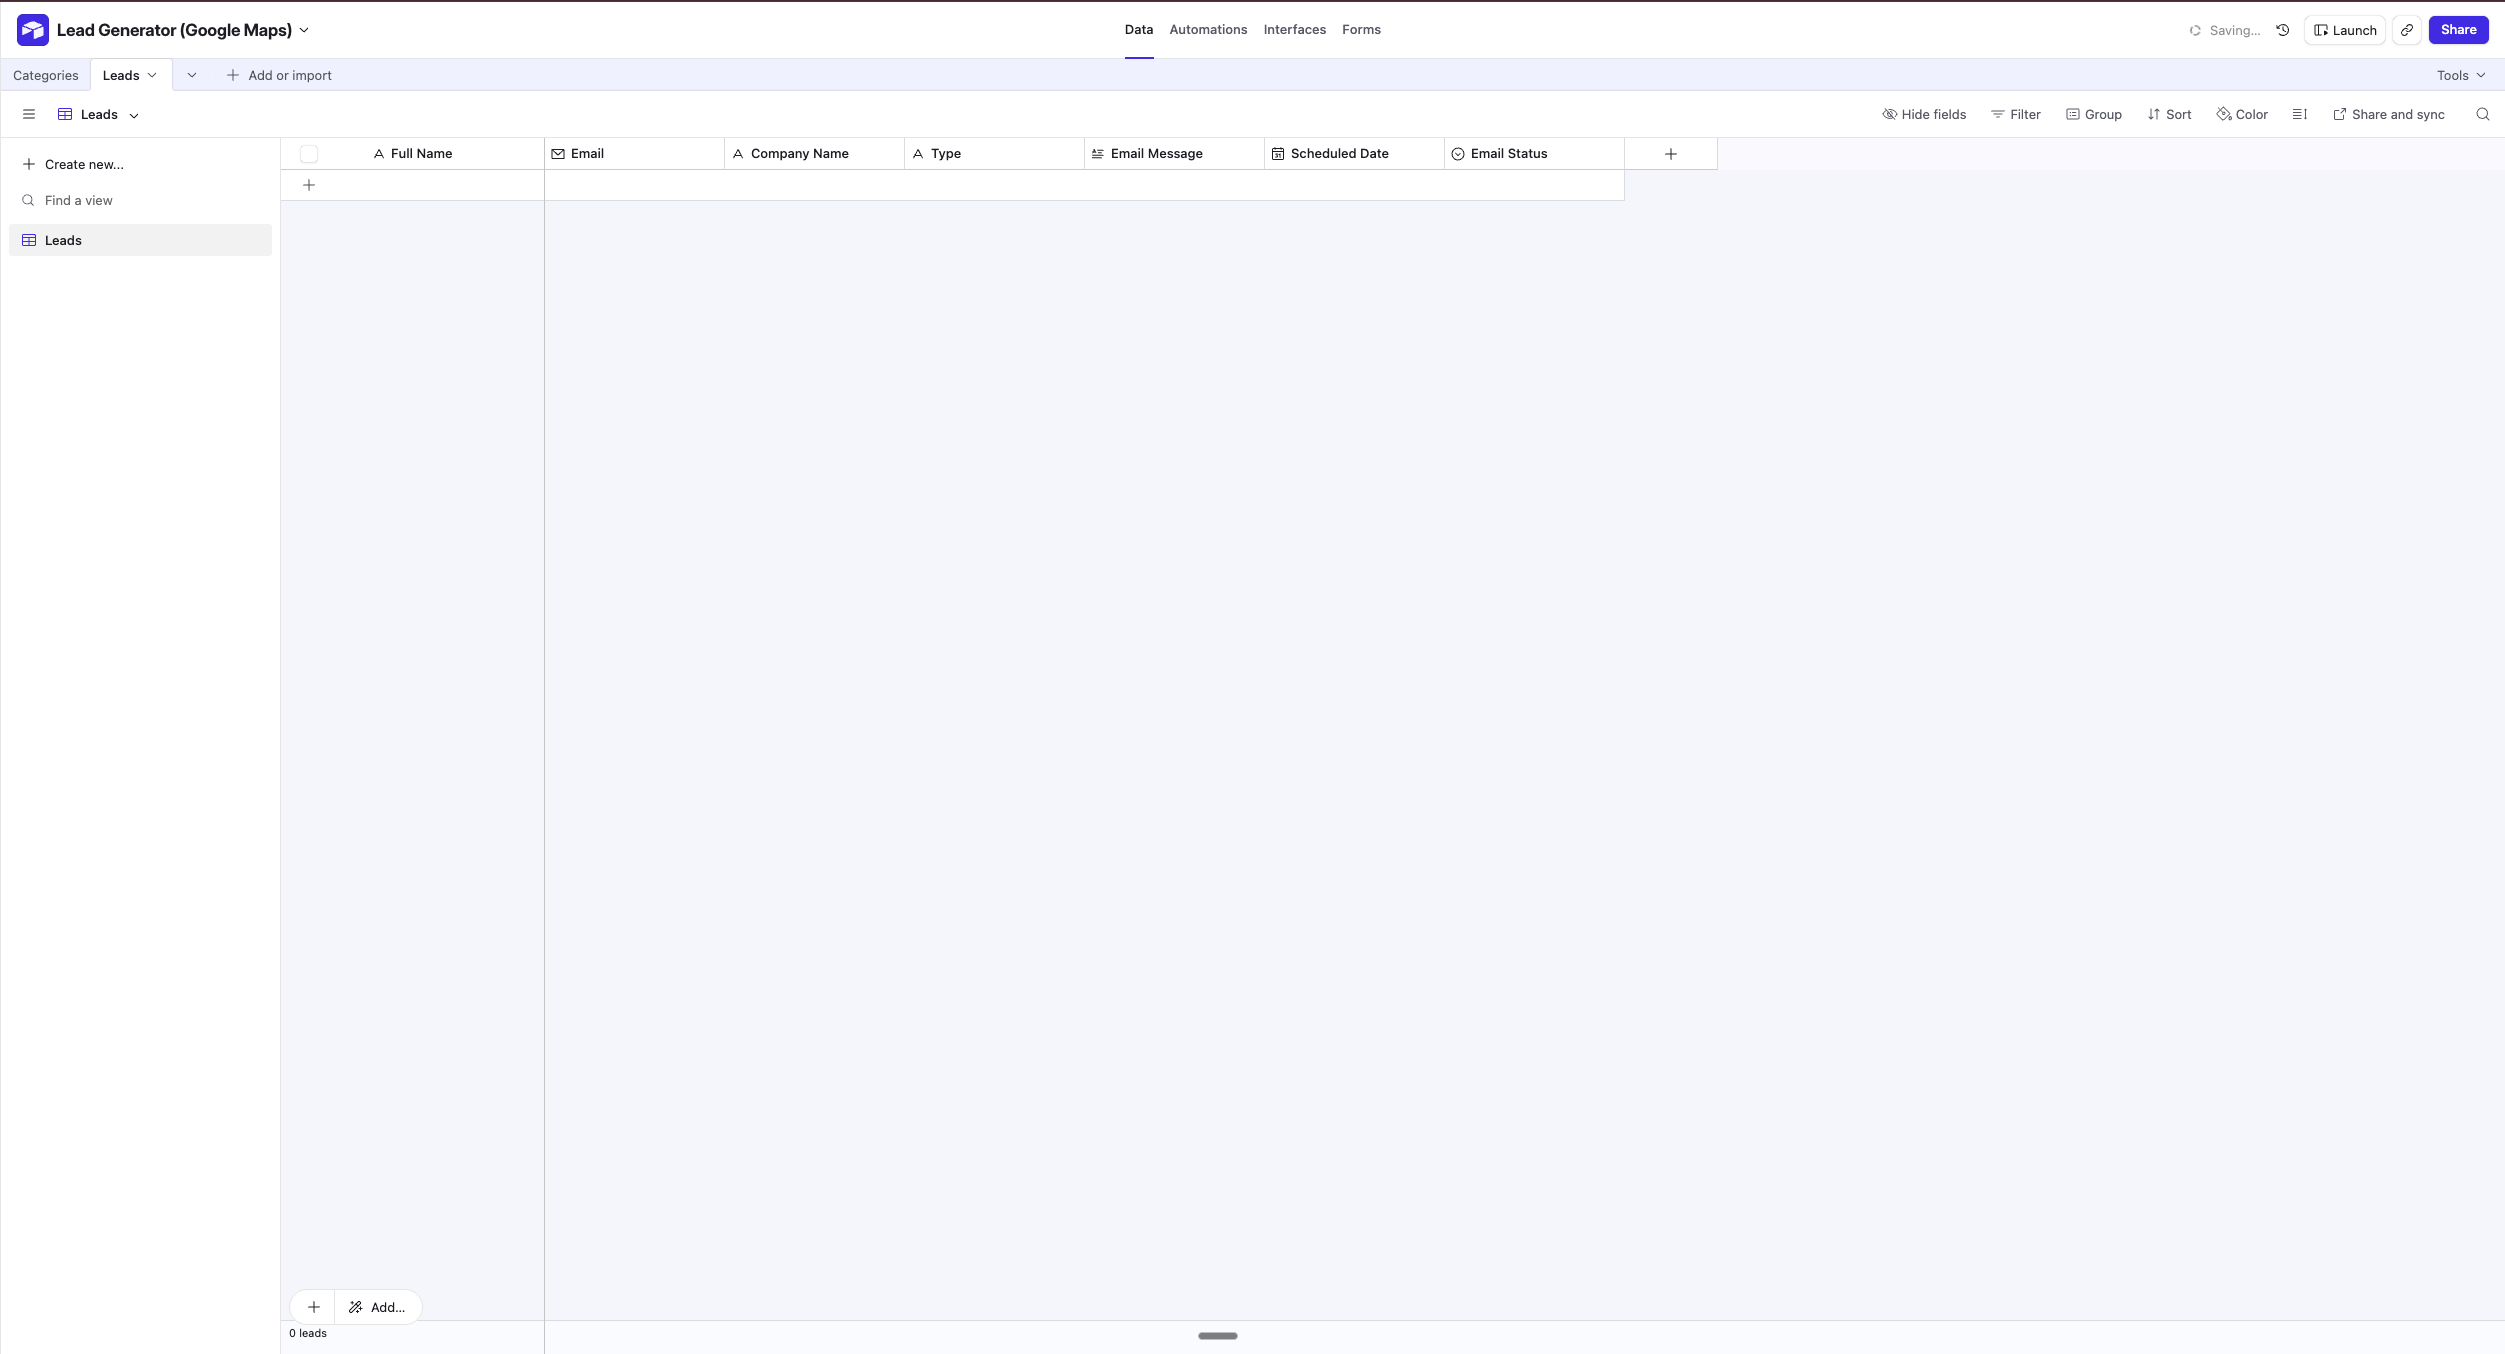Toggle the views sidebar hamburger icon

(29, 114)
